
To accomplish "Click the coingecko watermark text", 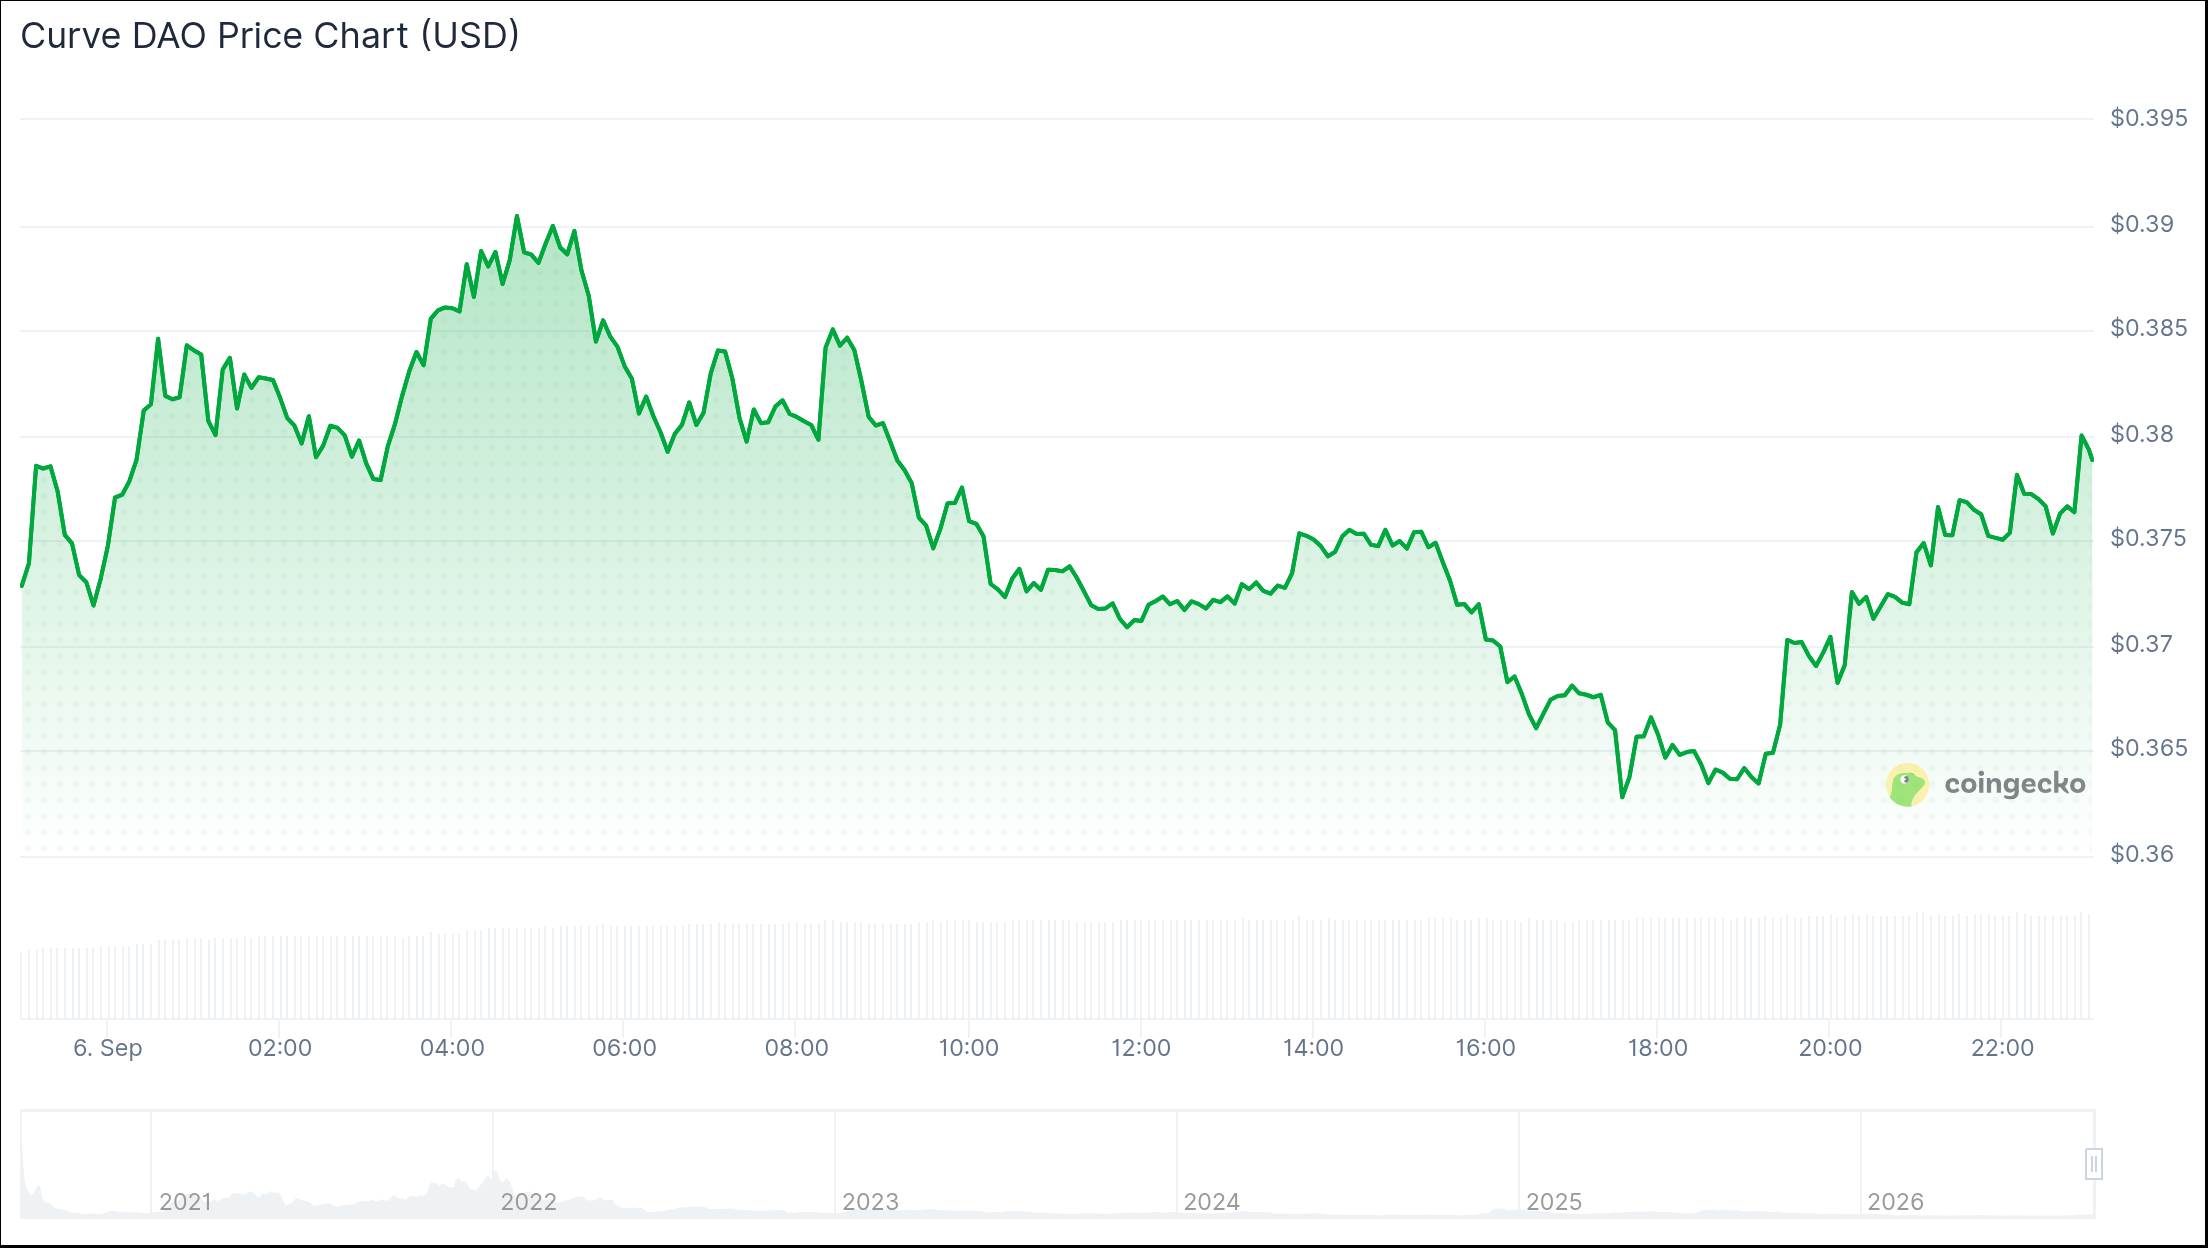I will (x=2015, y=784).
